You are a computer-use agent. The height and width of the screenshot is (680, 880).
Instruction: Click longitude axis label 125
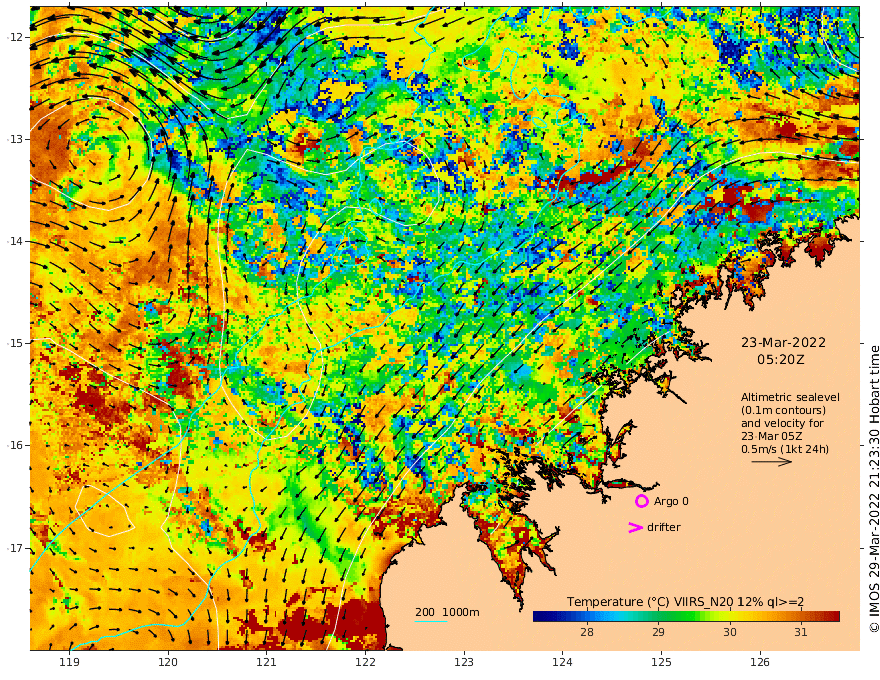661,662
